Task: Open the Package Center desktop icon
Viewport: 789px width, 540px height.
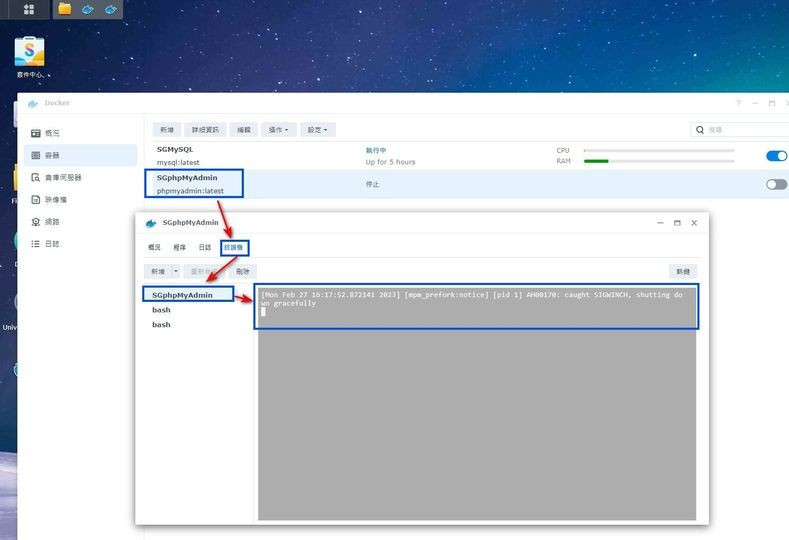Action: [x=29, y=51]
